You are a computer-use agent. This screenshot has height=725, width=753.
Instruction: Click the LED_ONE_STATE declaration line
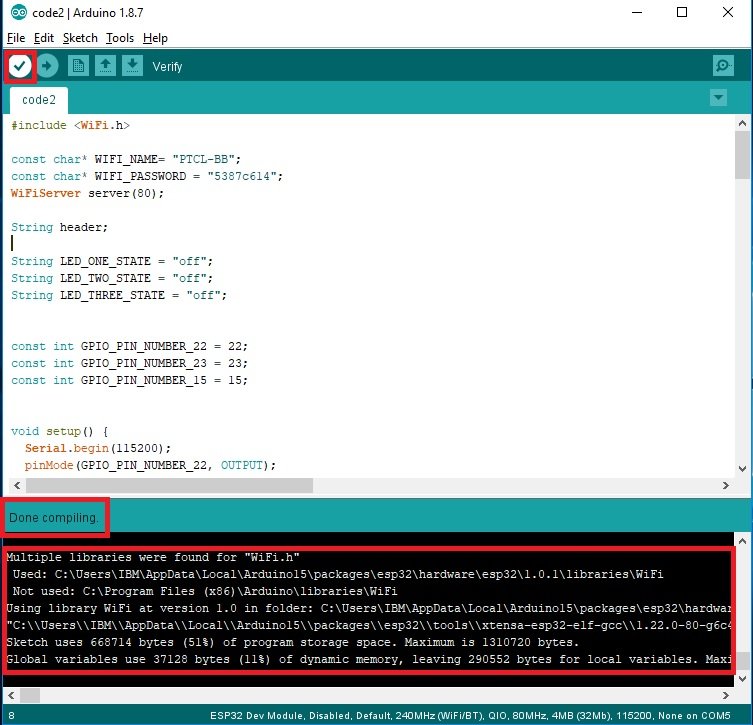[x=112, y=261]
